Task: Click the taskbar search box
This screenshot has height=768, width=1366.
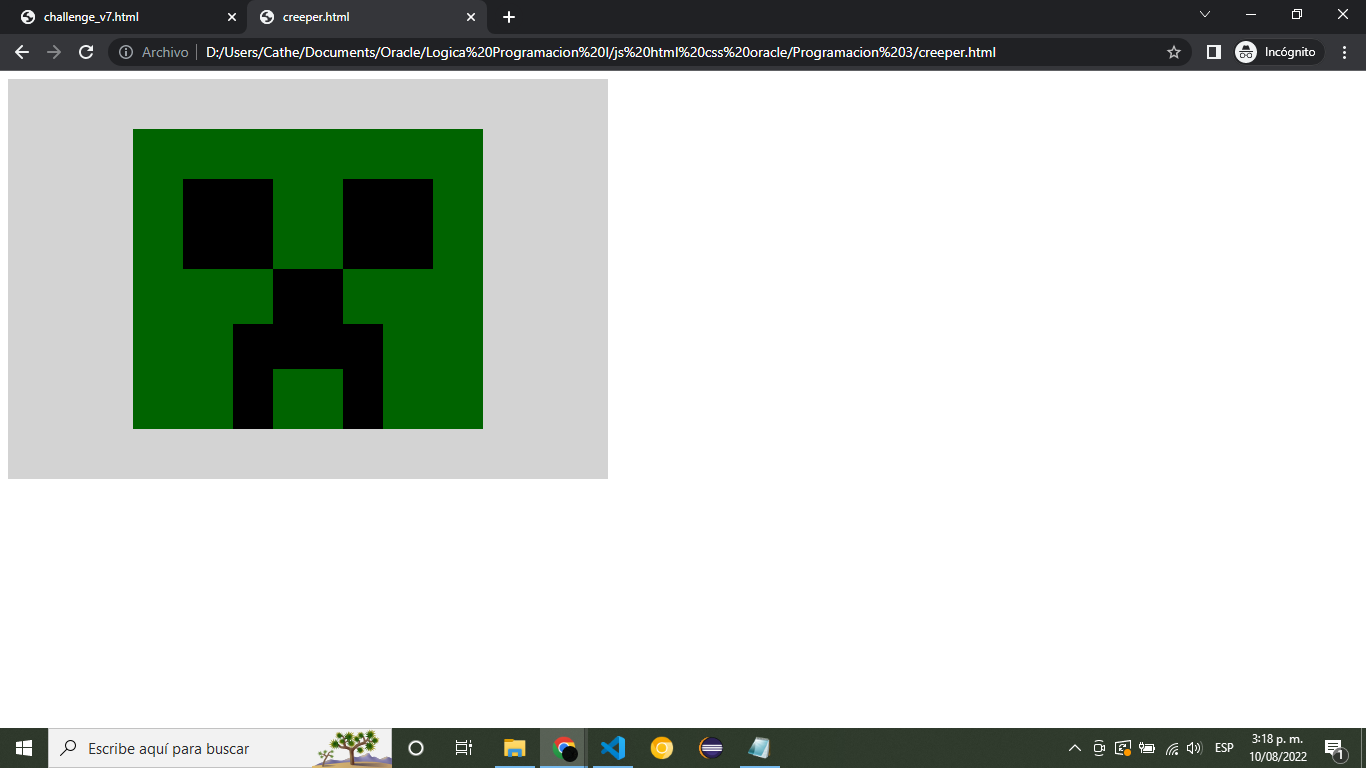Action: point(220,748)
